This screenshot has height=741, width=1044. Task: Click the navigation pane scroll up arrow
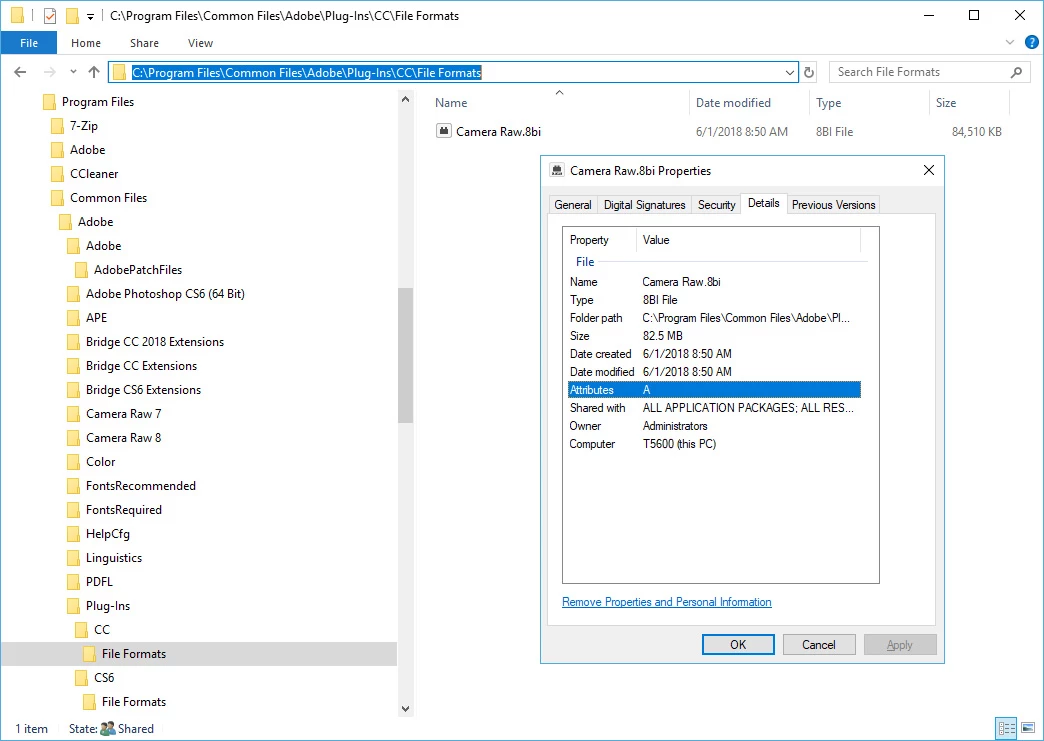pyautogui.click(x=405, y=100)
